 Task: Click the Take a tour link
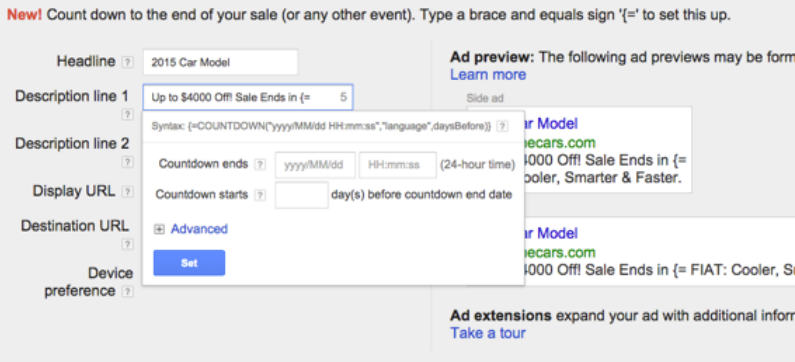pos(488,333)
